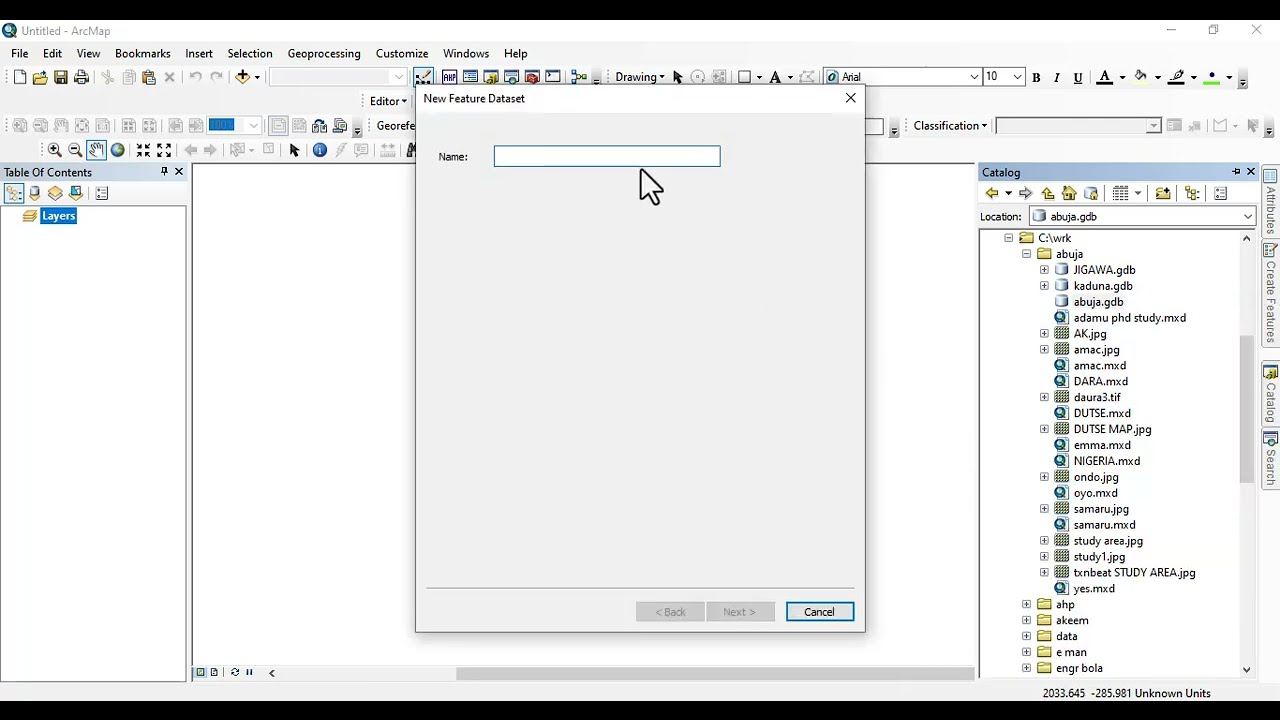Screen dimensions: 1280x720
Task: Open the Customize menu
Action: (402, 54)
